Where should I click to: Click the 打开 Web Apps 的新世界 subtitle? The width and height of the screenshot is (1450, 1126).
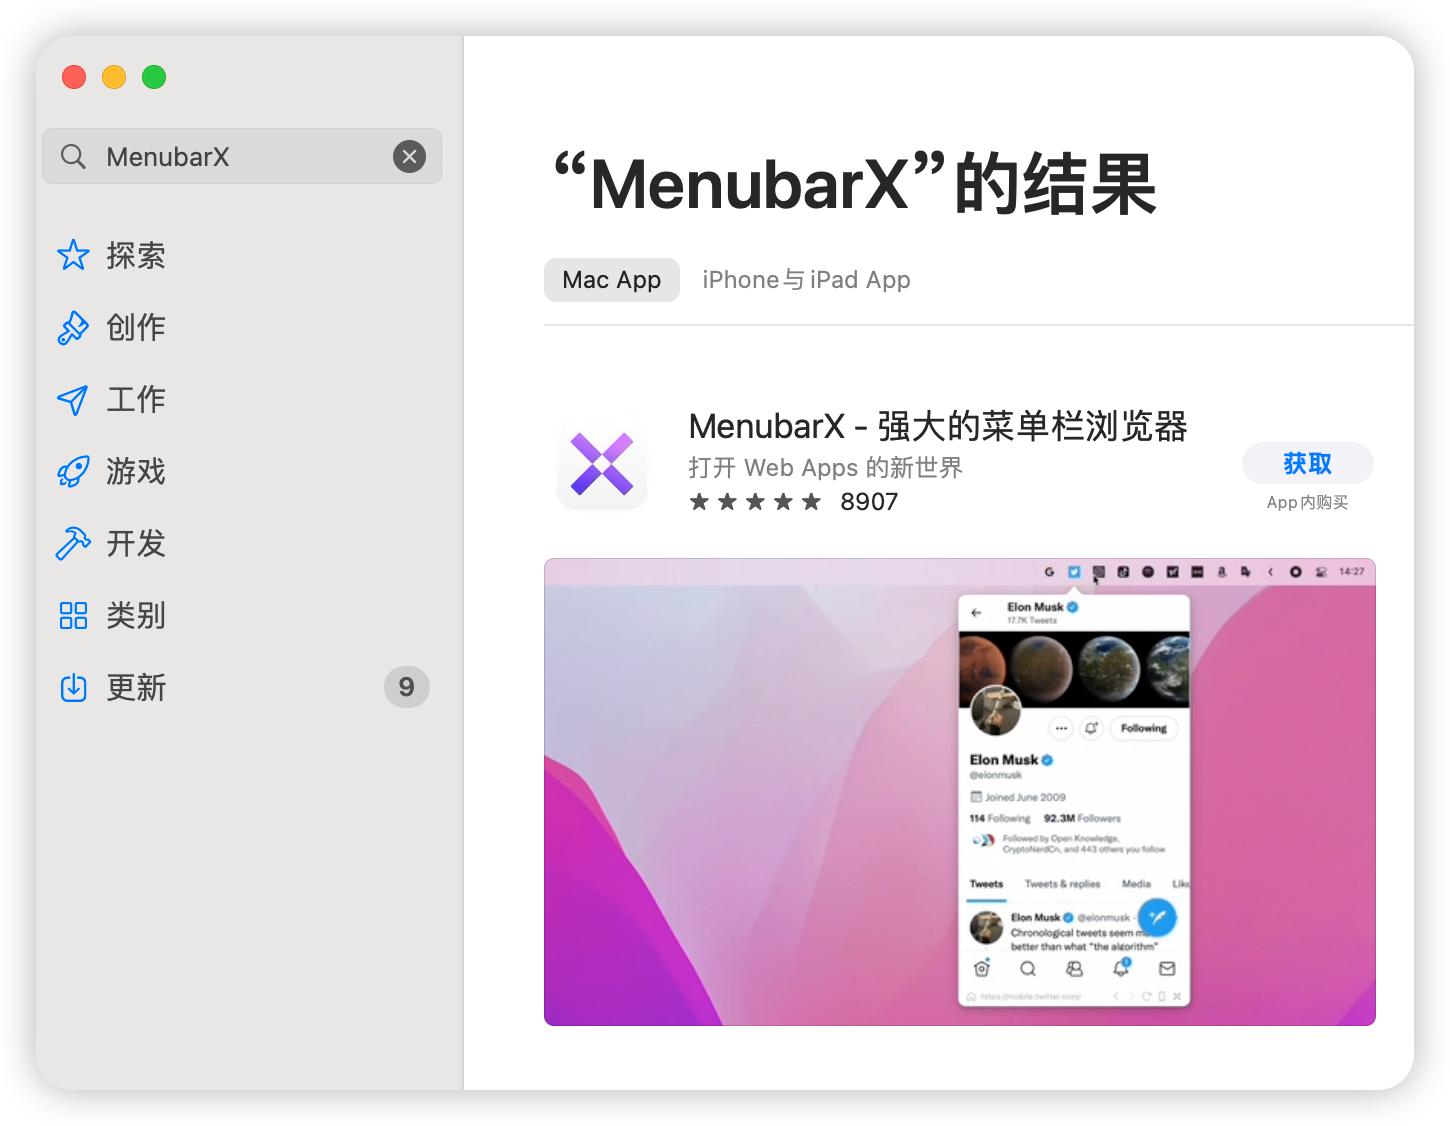824,467
